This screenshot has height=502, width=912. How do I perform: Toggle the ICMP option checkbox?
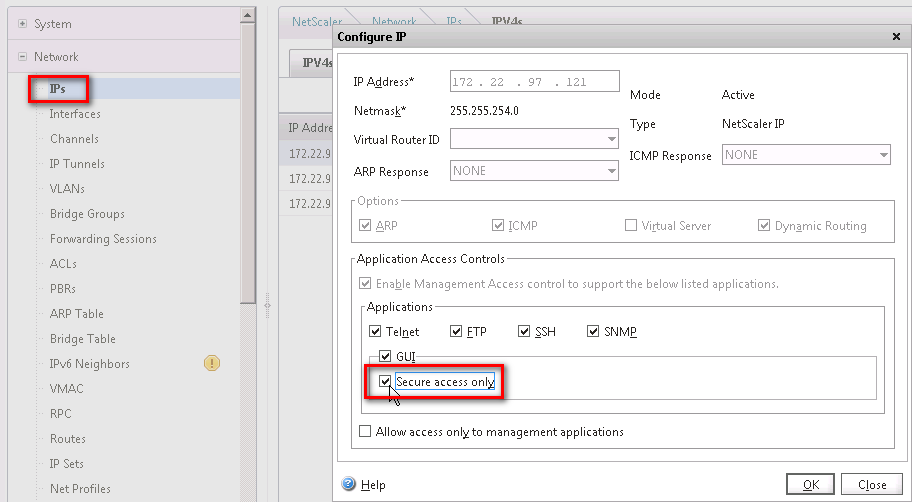coord(498,225)
